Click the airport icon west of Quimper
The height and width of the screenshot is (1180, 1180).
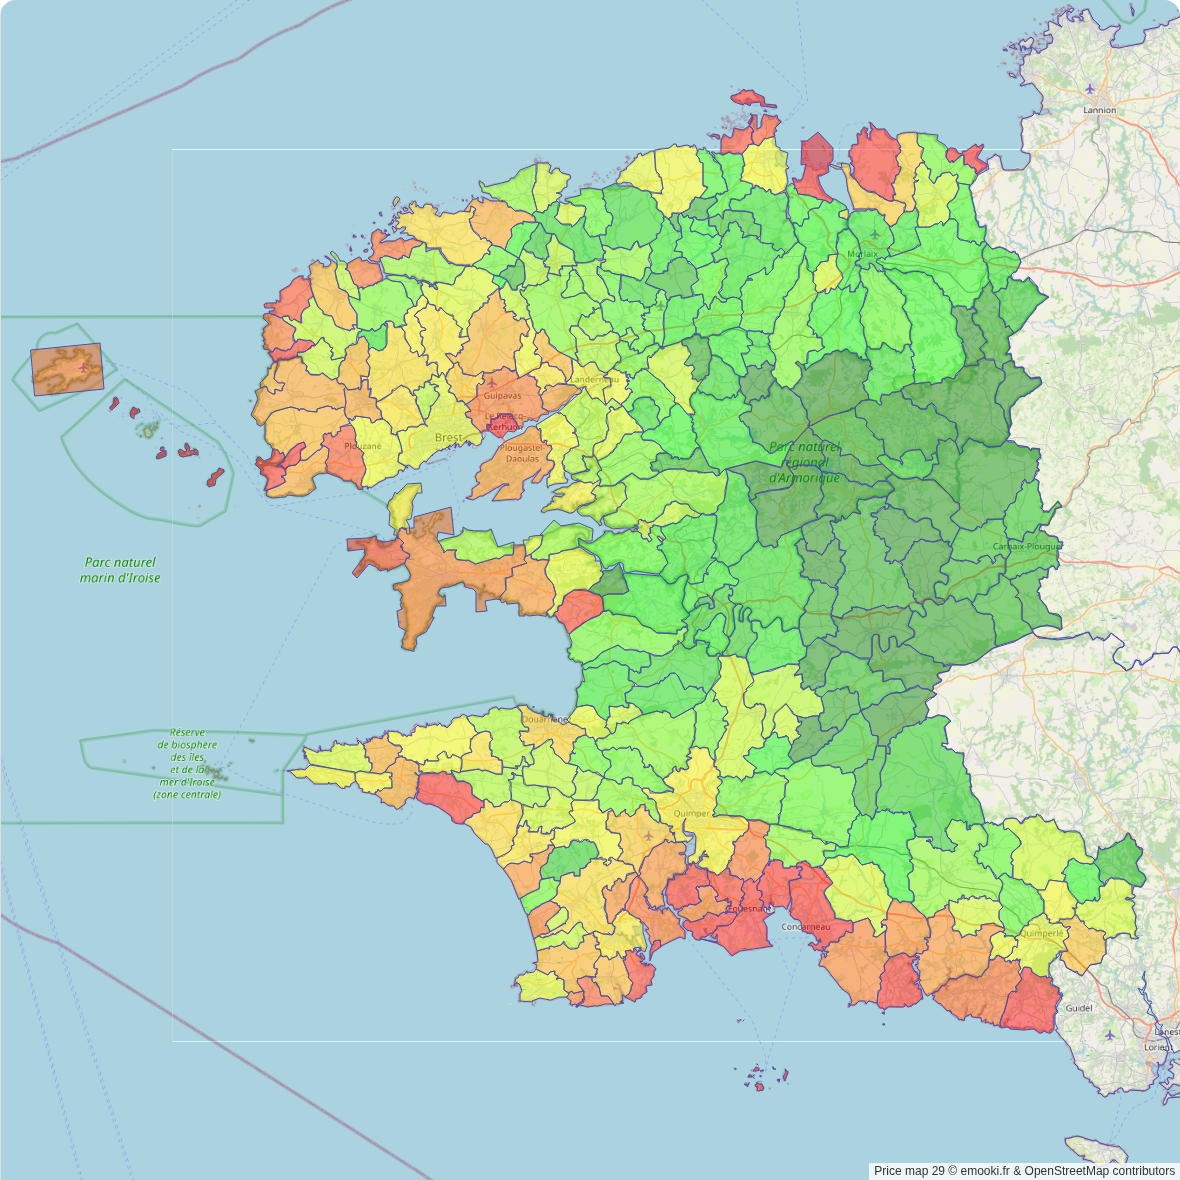pos(648,835)
